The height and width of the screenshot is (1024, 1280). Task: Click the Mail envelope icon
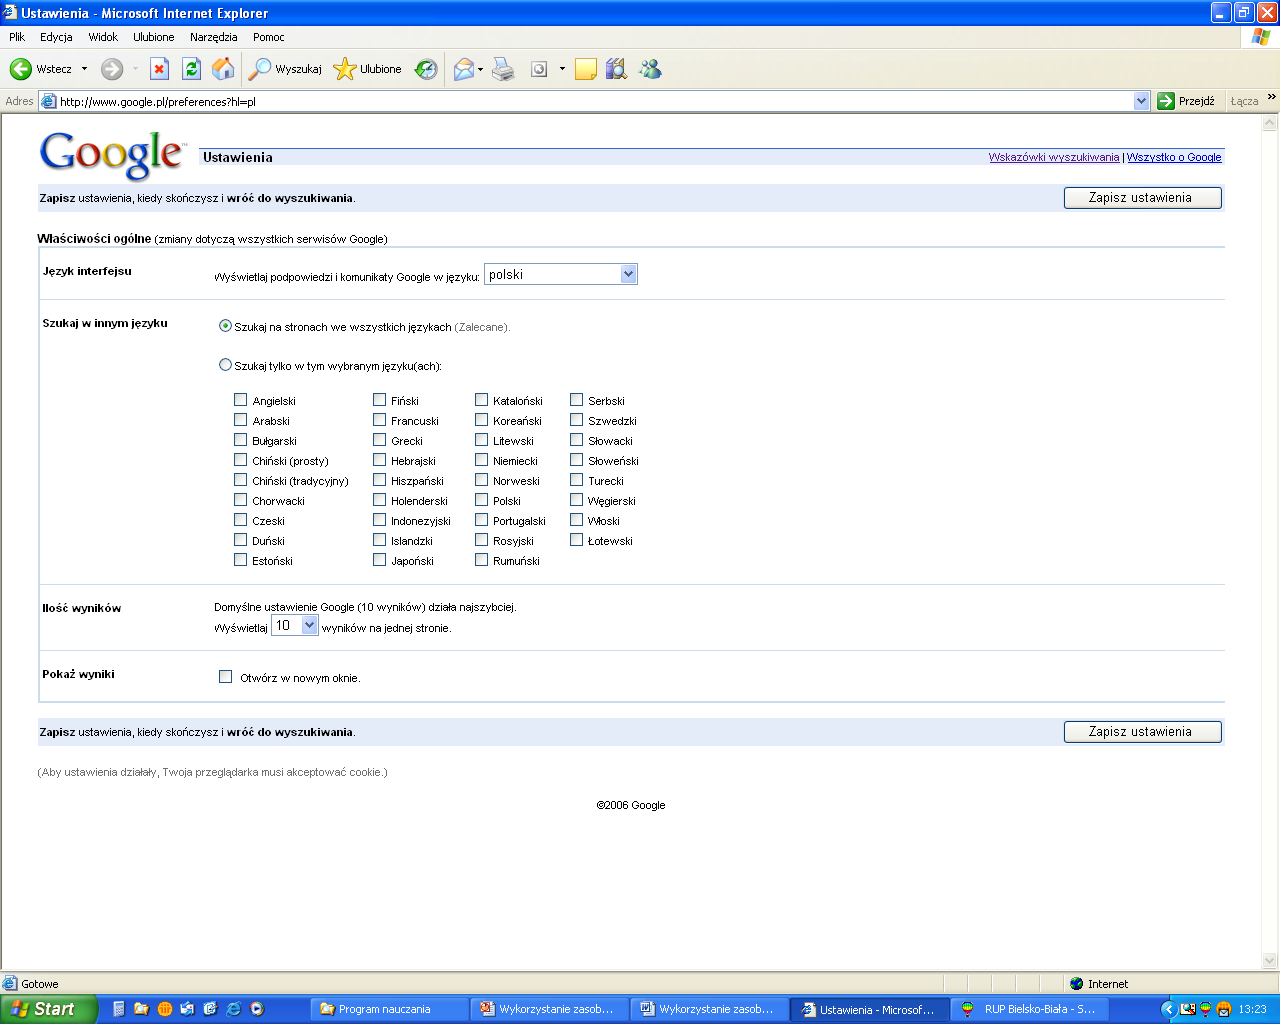point(464,69)
